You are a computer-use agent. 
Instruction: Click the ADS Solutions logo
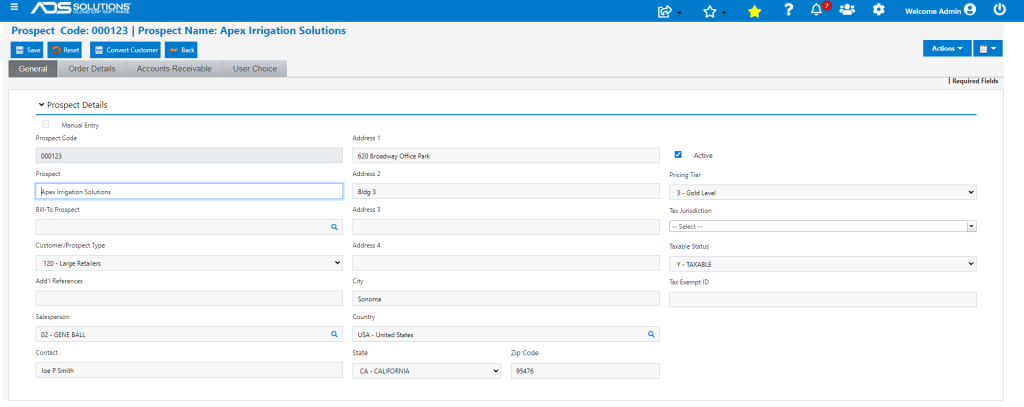(81, 8)
